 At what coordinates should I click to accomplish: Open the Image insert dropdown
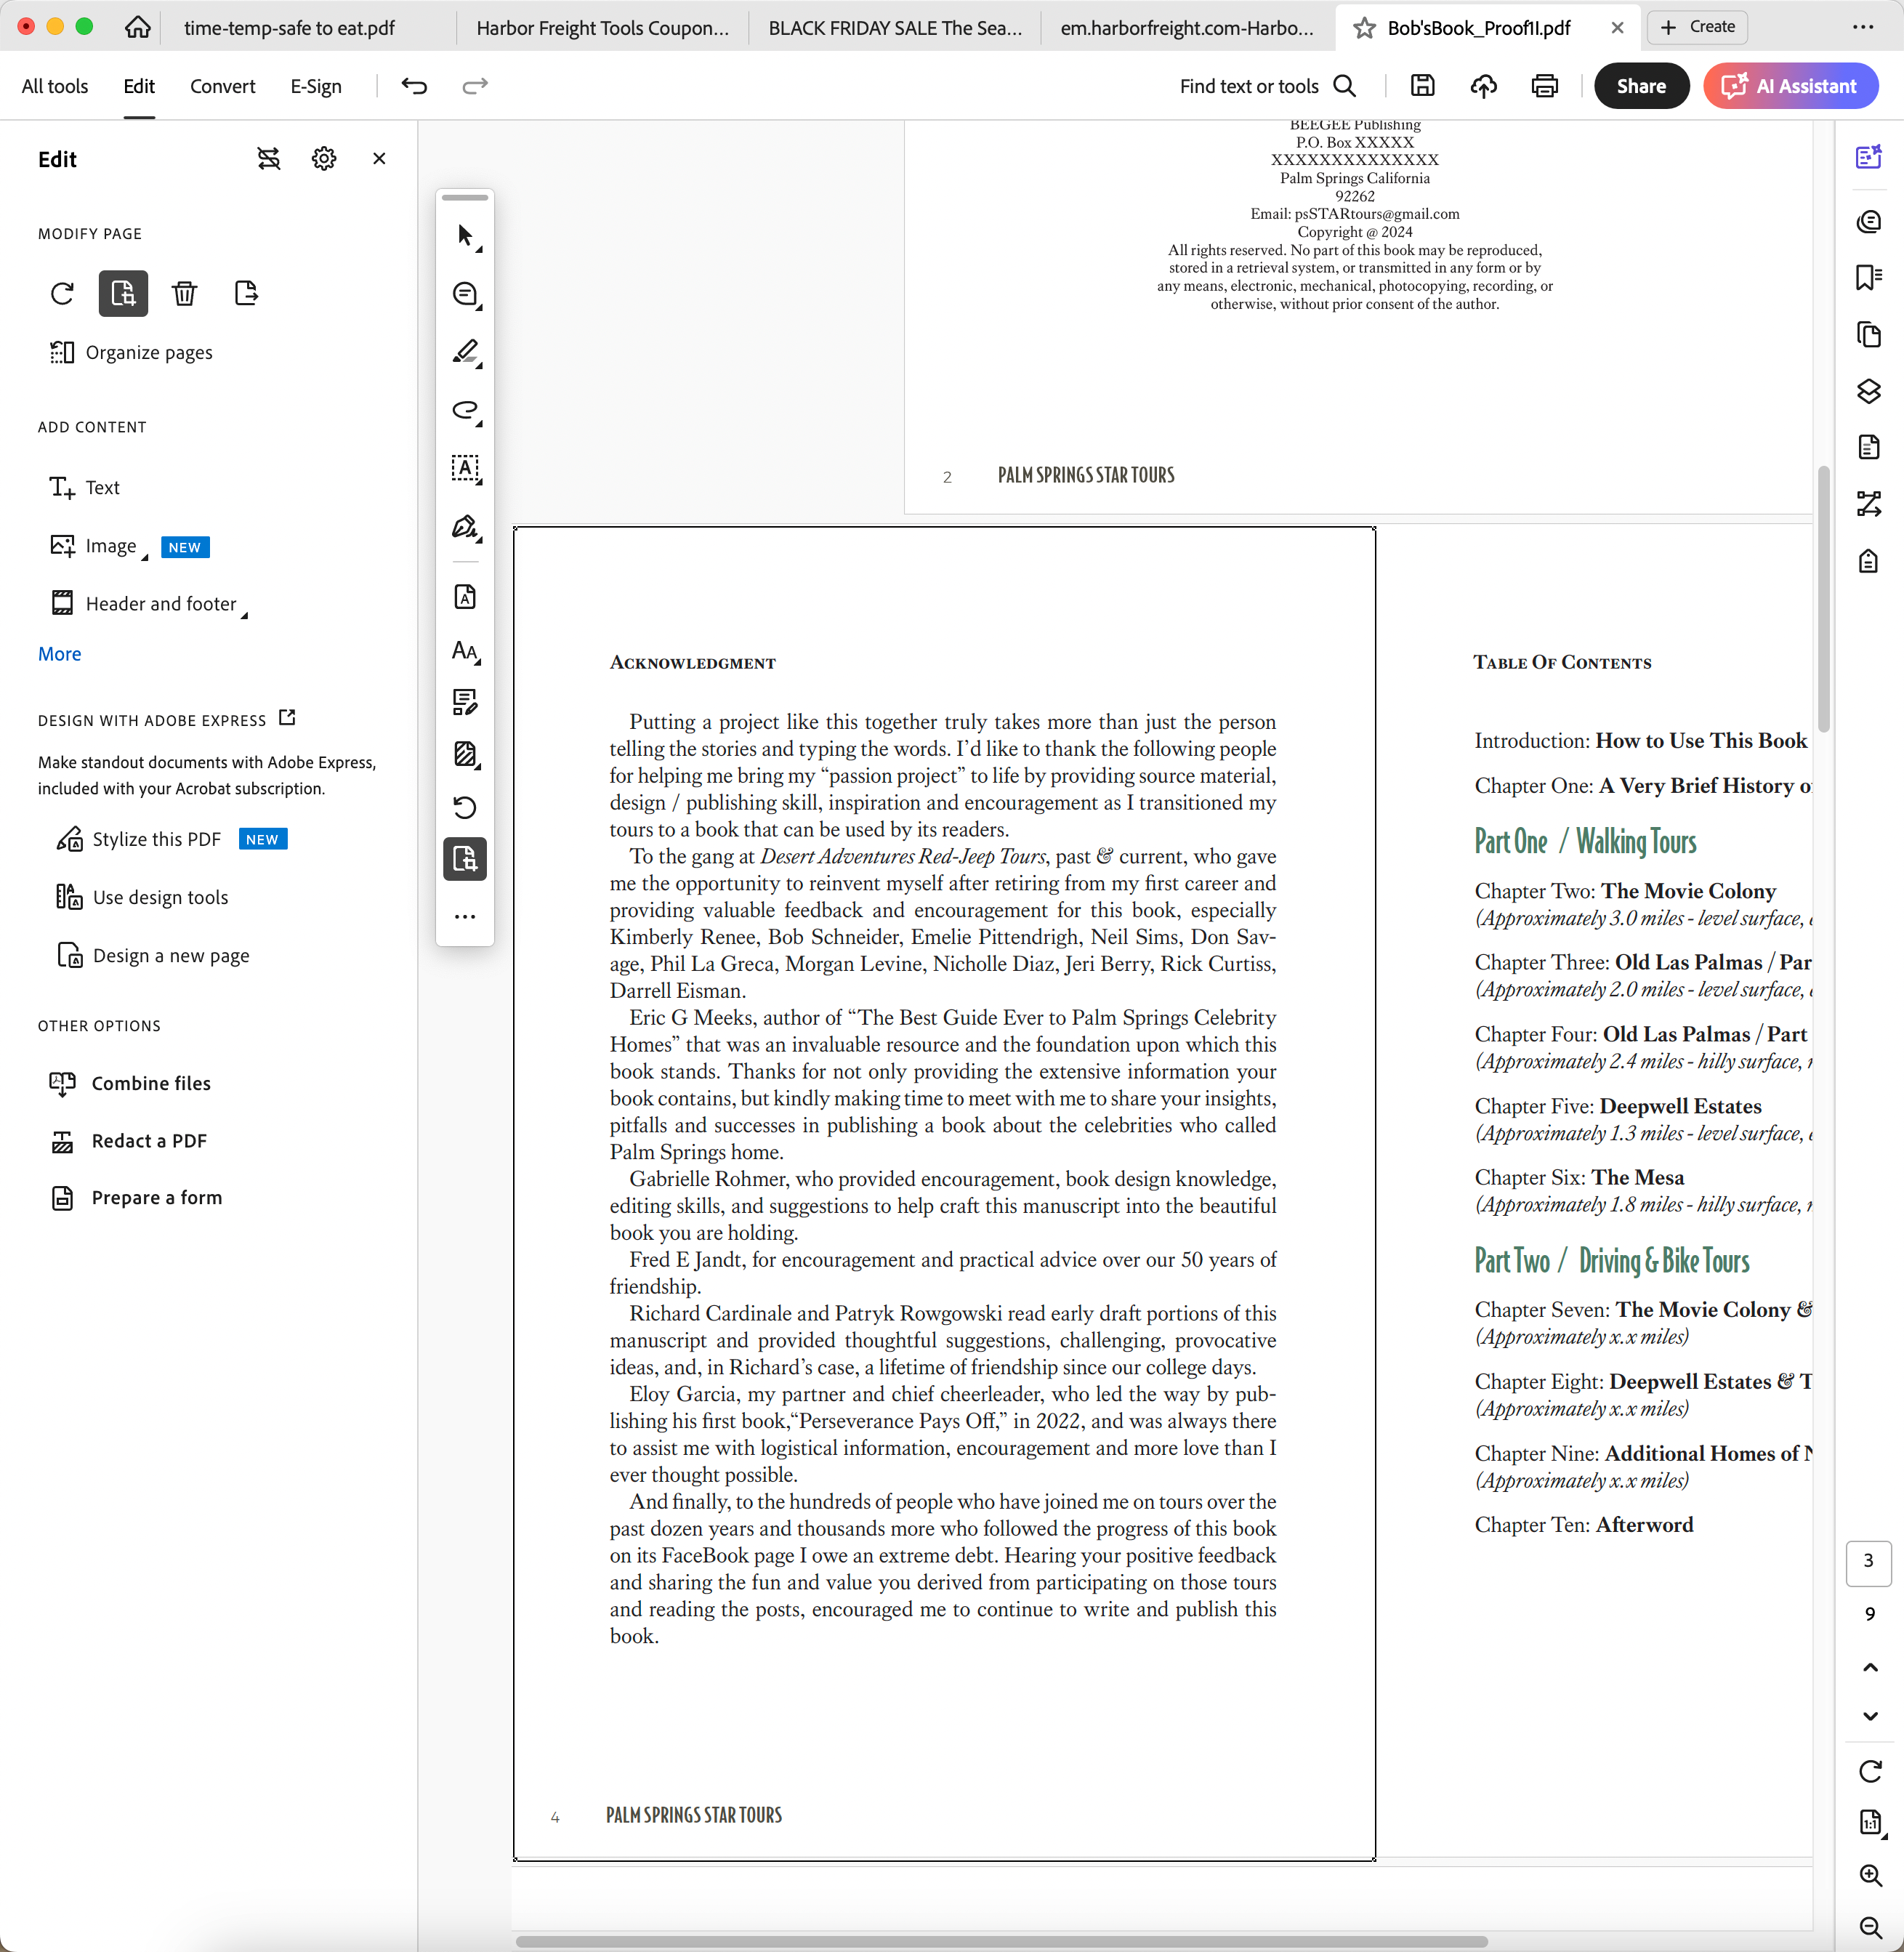(147, 553)
